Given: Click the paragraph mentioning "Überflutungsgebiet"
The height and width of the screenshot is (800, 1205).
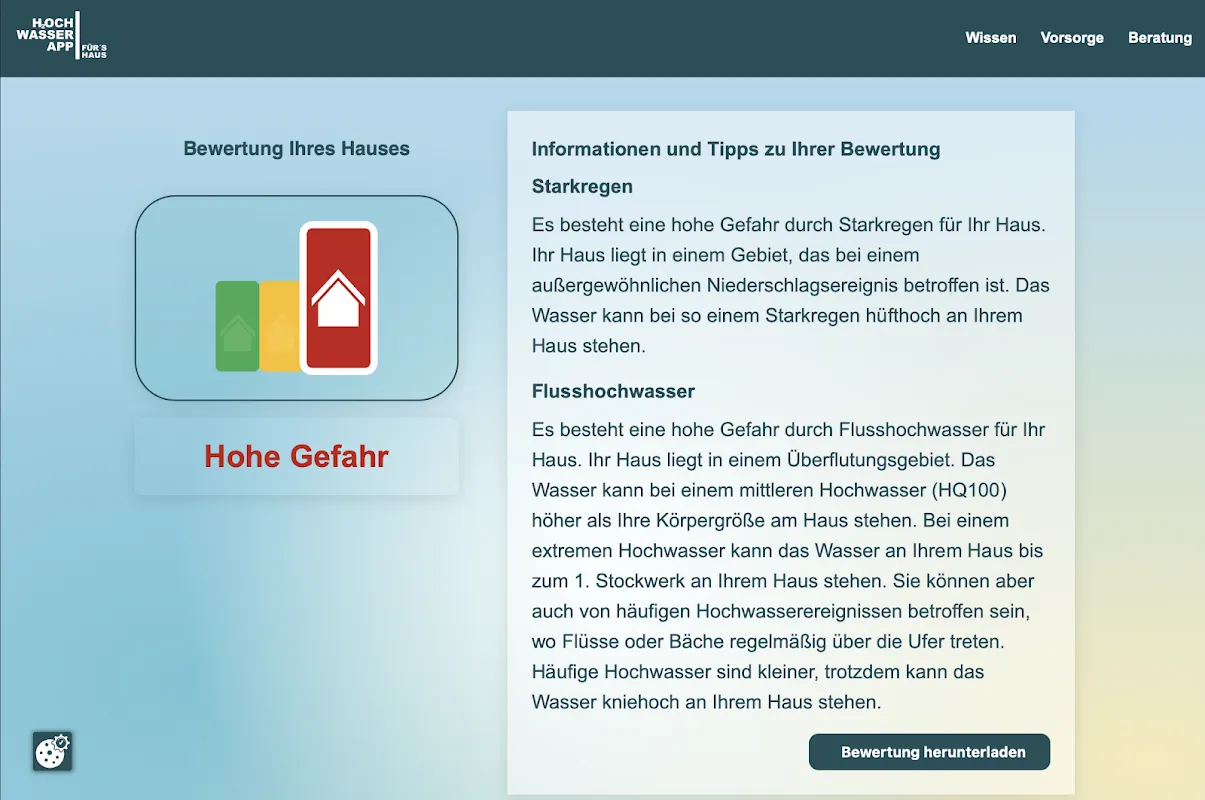Looking at the screenshot, I should point(789,566).
